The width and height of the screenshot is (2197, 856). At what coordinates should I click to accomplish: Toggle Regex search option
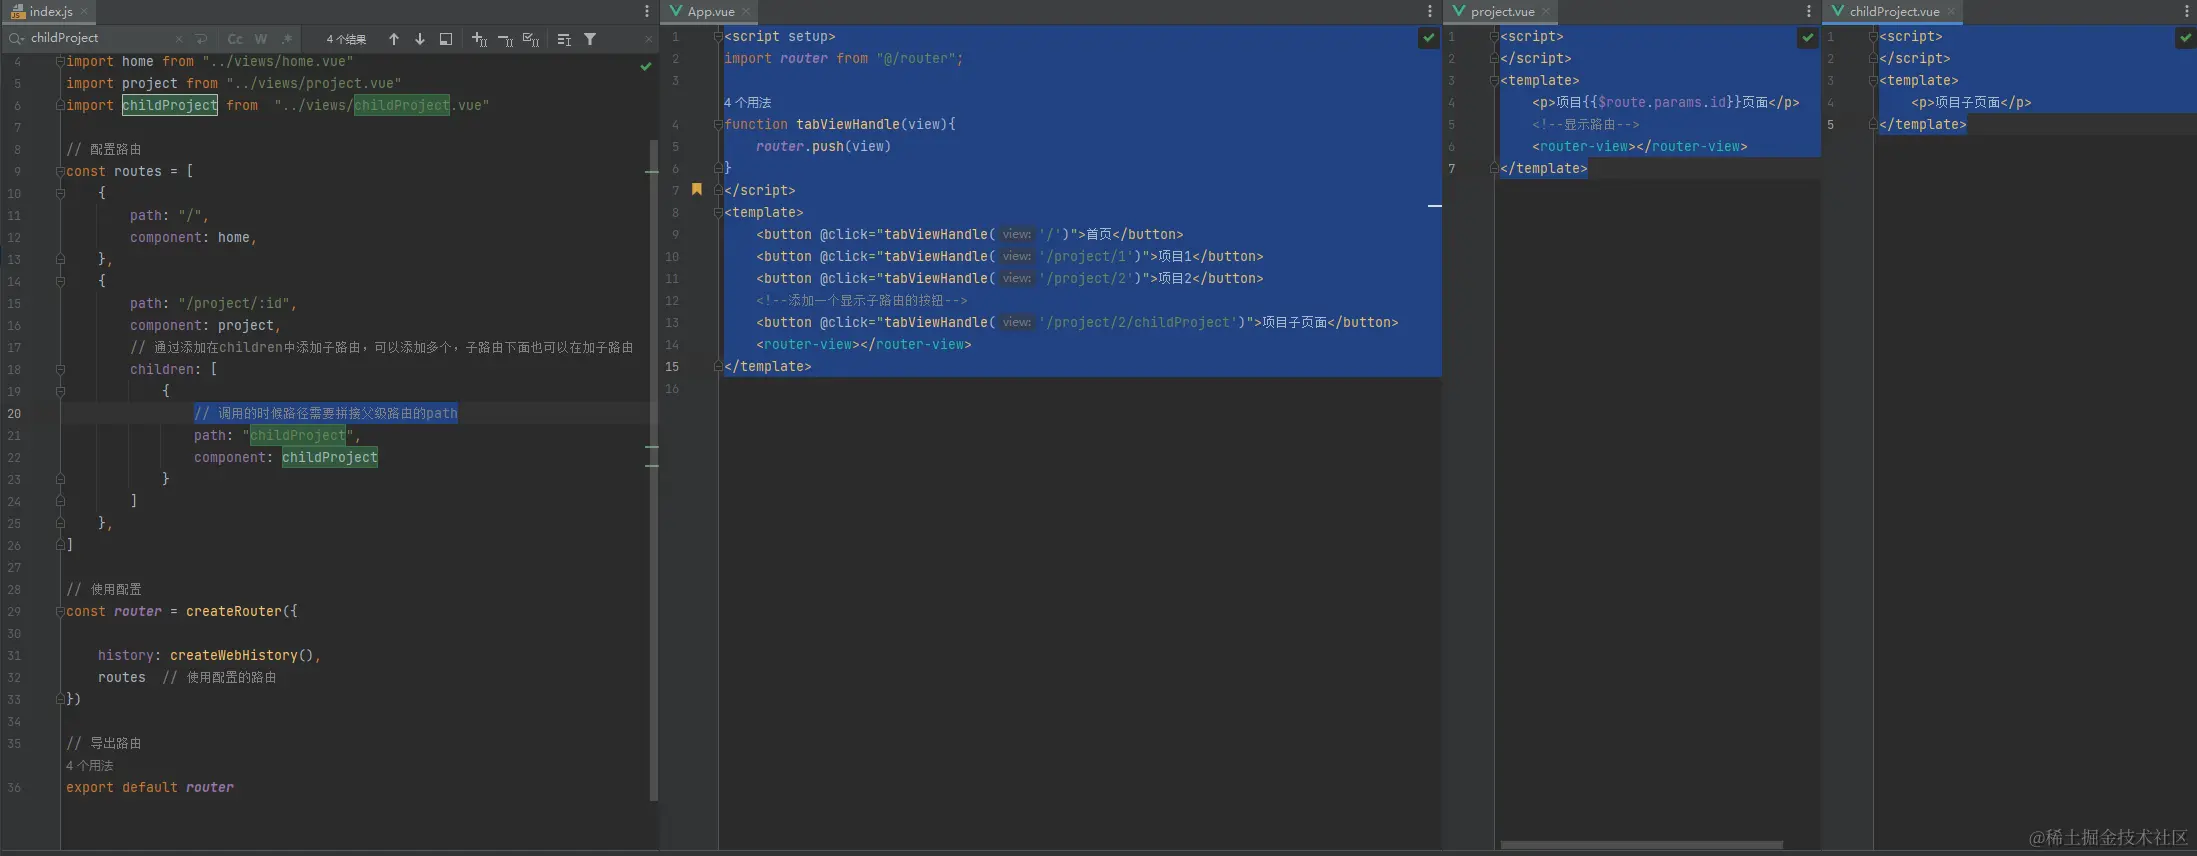coord(287,39)
